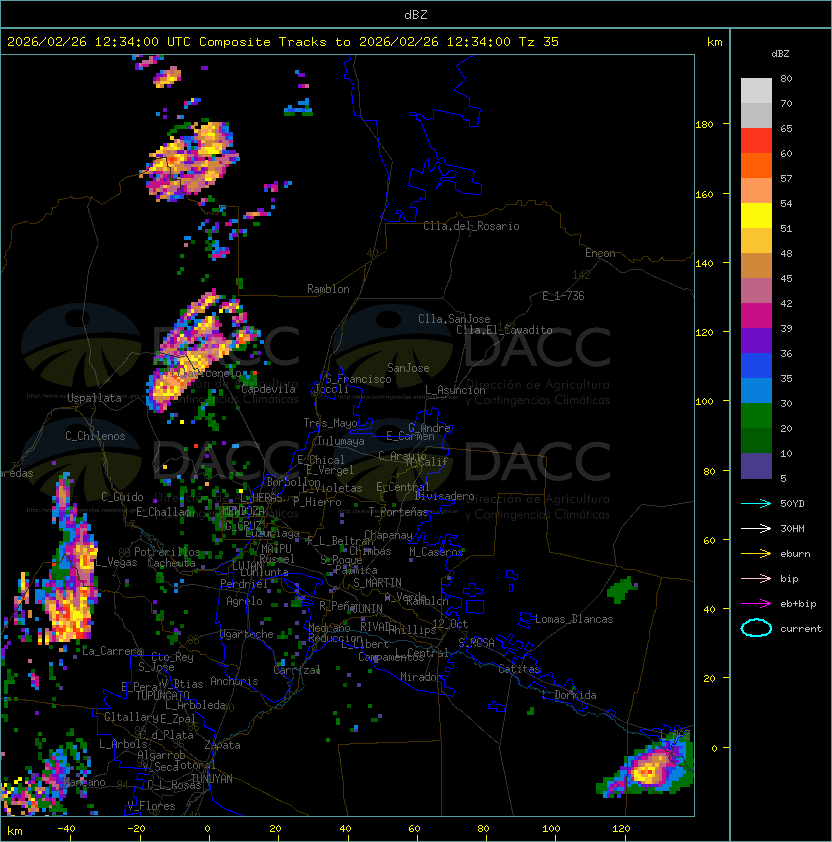The width and height of the screenshot is (832, 842).
Task: Click the 160 tick label on right axis
Action: 704,194
